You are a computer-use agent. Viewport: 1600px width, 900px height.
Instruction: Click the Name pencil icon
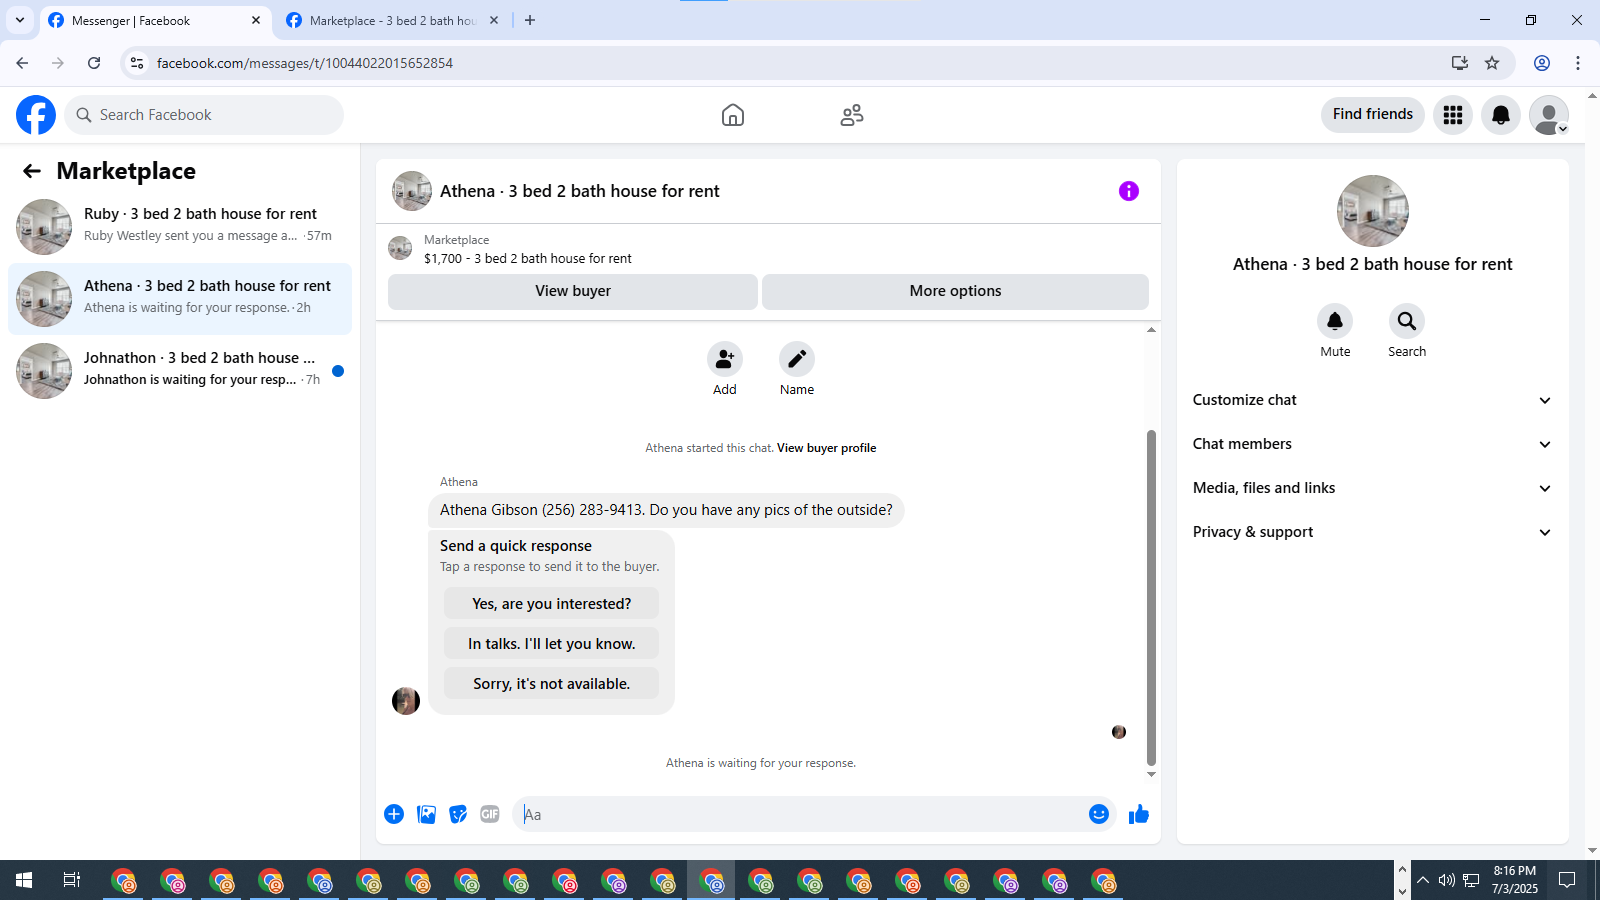797,359
